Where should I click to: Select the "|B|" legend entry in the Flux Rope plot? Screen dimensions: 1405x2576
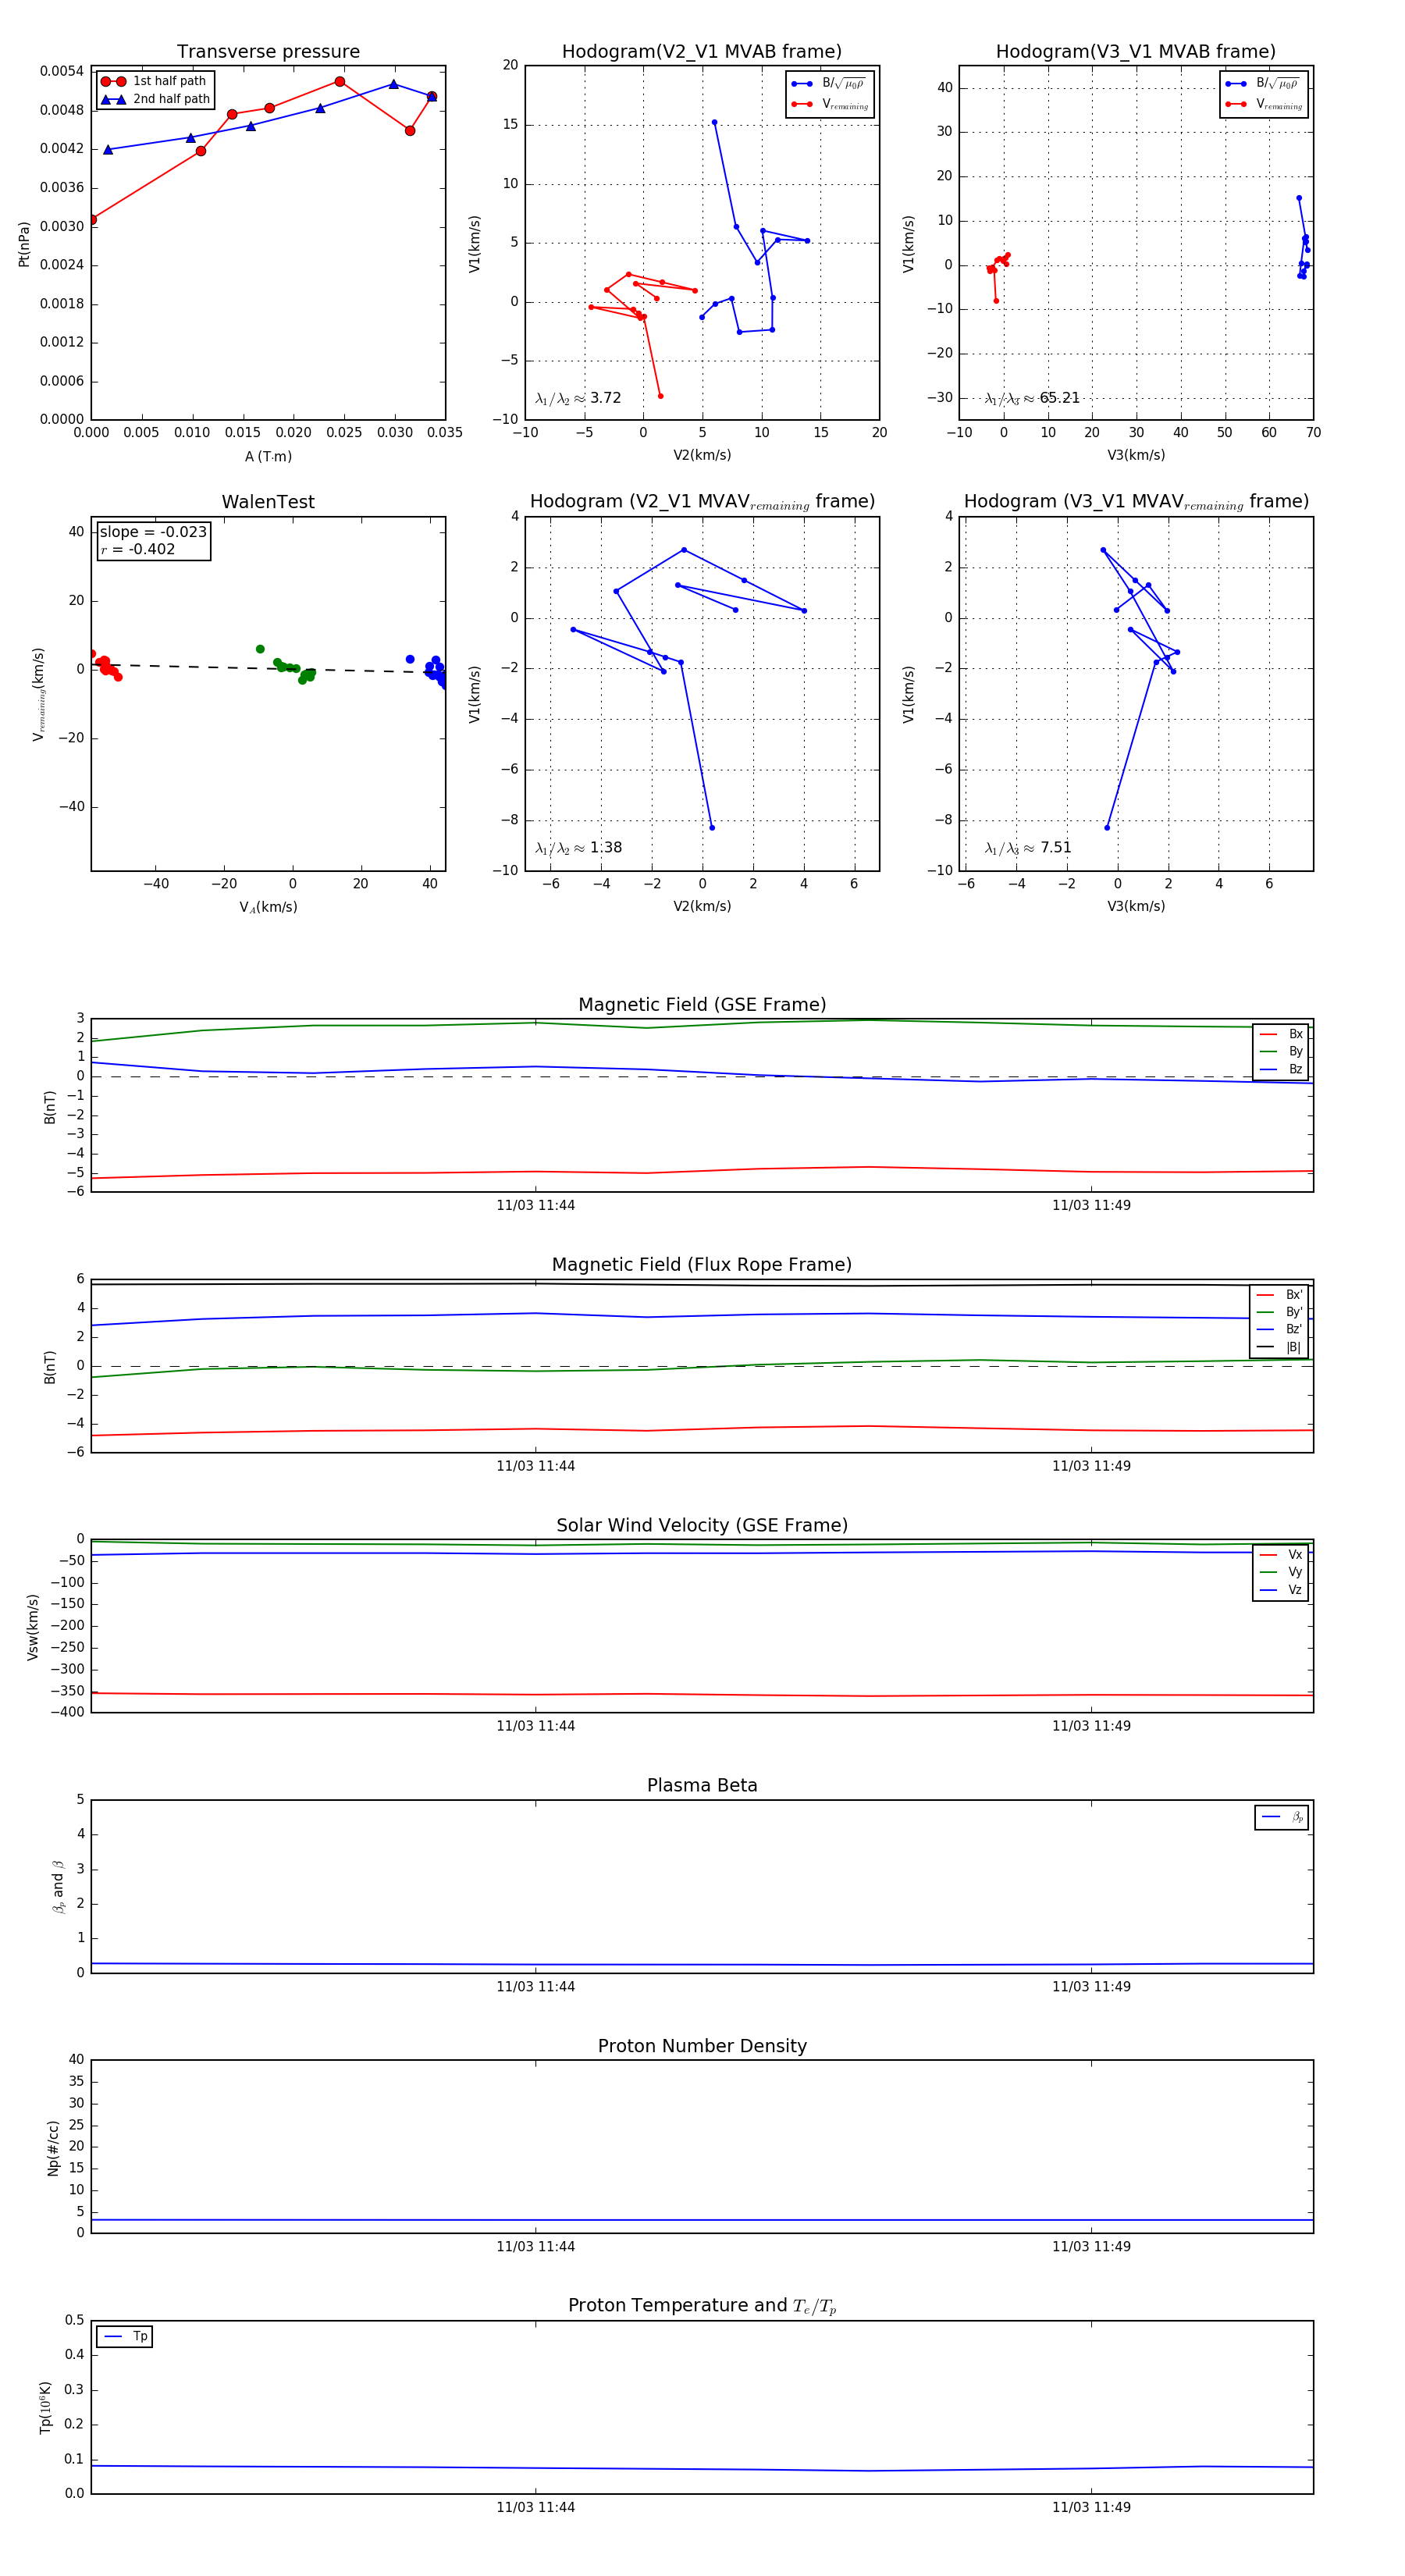click(1279, 1347)
